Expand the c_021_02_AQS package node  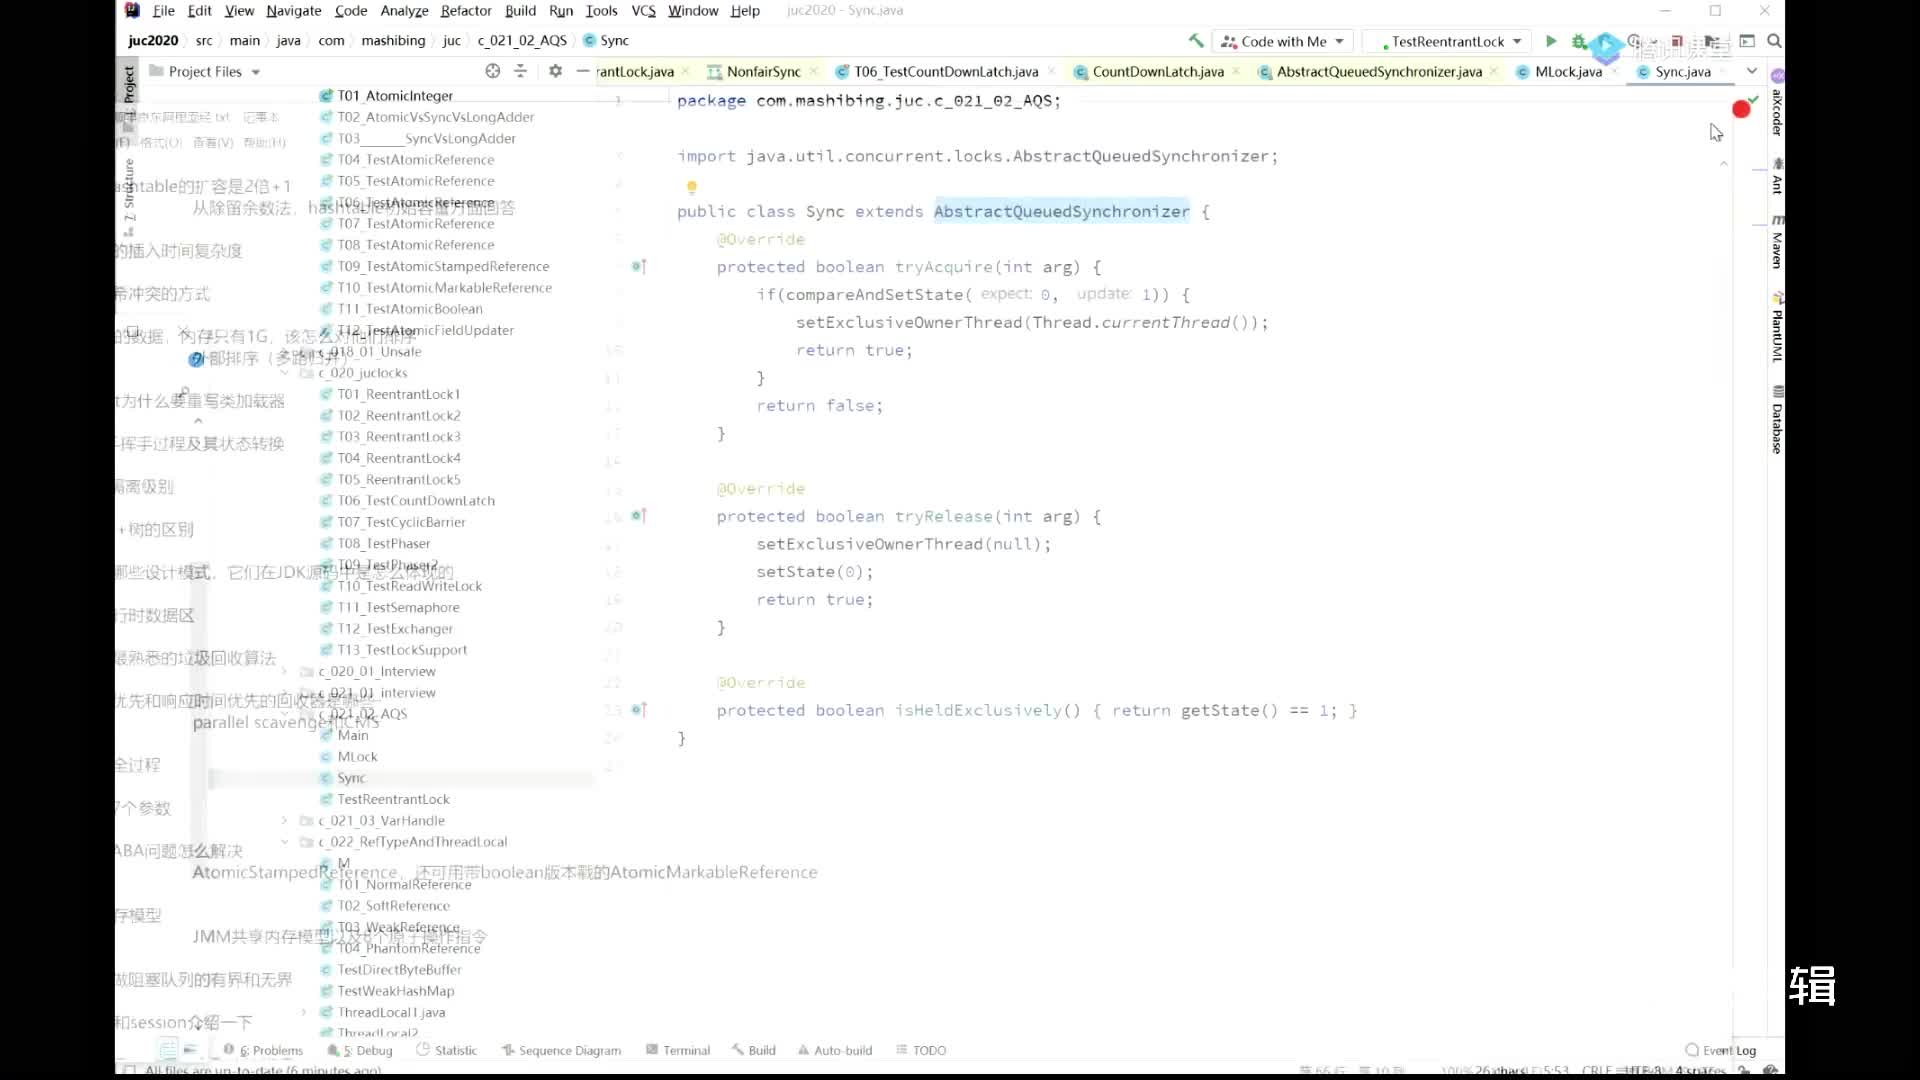click(x=287, y=713)
